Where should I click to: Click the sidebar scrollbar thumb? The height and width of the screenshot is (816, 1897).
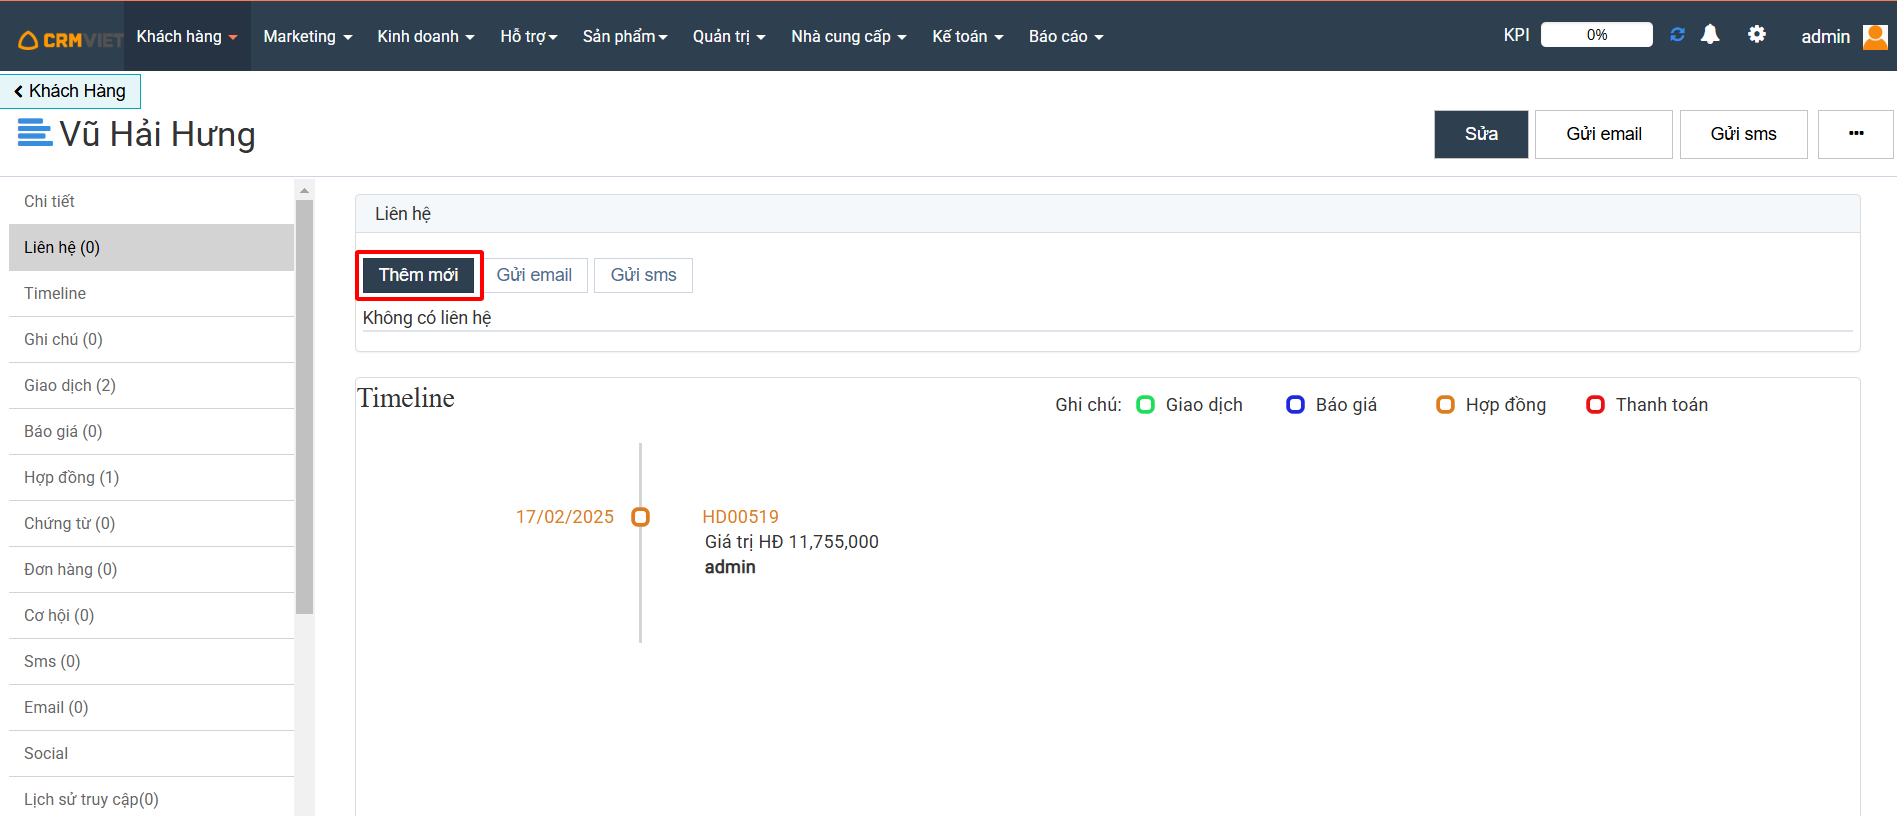coord(305,407)
